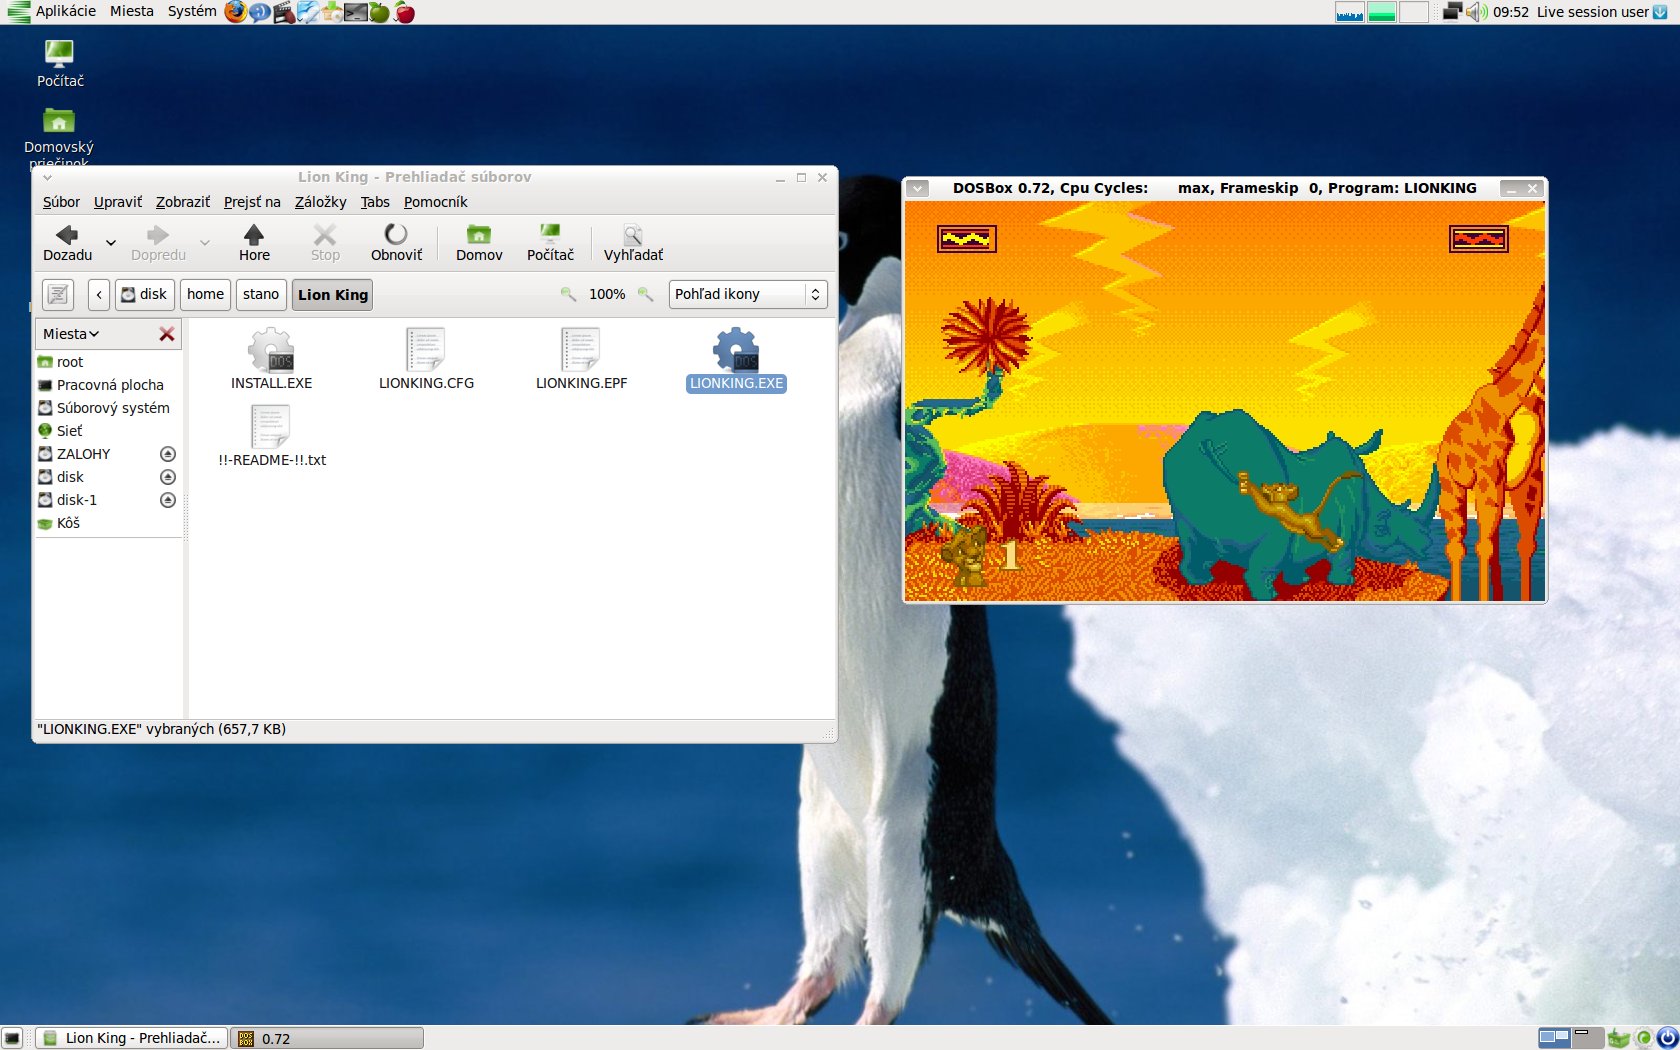Open the DOSBox window menu arrow
The image size is (1680, 1050).
pyautogui.click(x=918, y=188)
